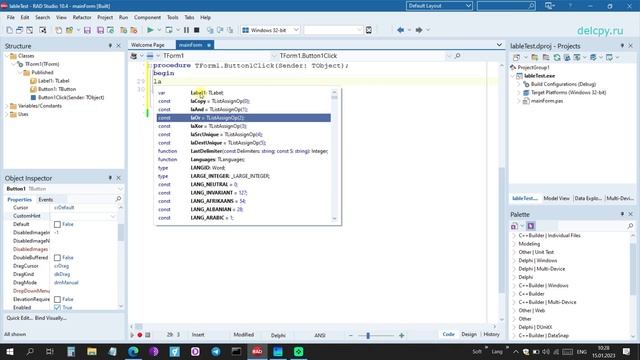Click the code completion list scrollbar
Viewport: 640px width, 360px height.
[x=334, y=156]
